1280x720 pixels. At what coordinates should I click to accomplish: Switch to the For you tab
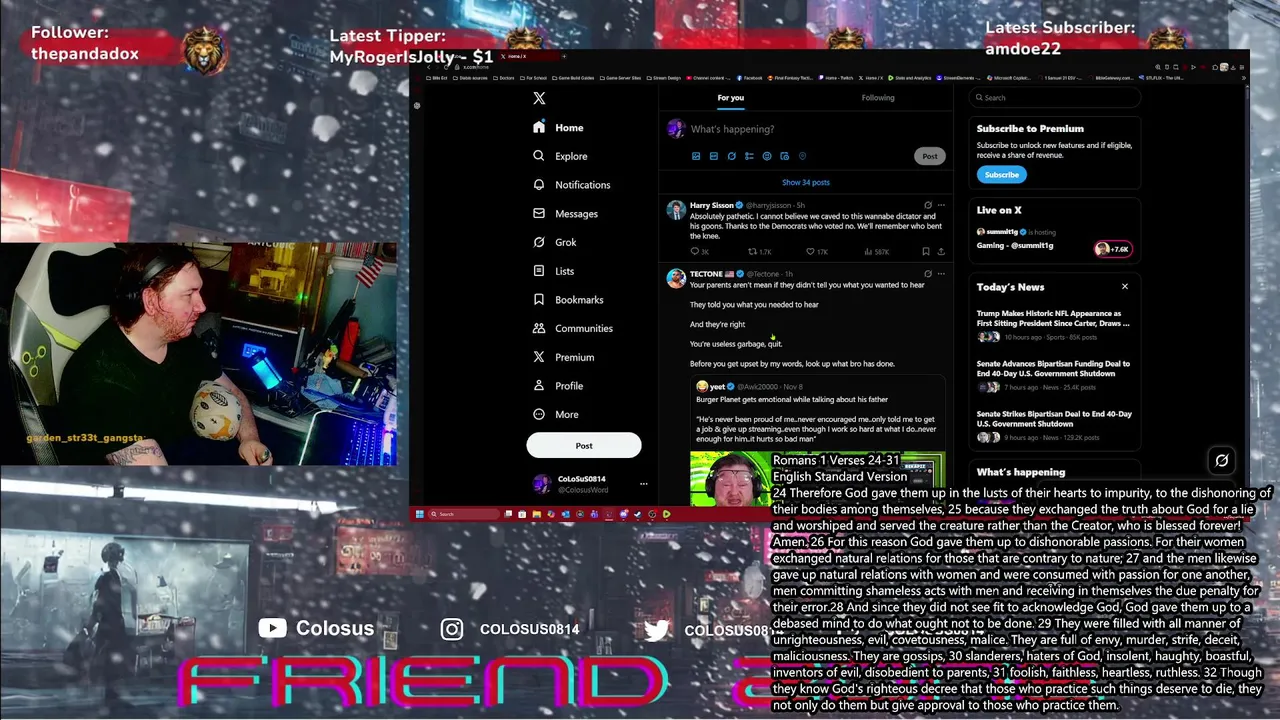point(730,98)
